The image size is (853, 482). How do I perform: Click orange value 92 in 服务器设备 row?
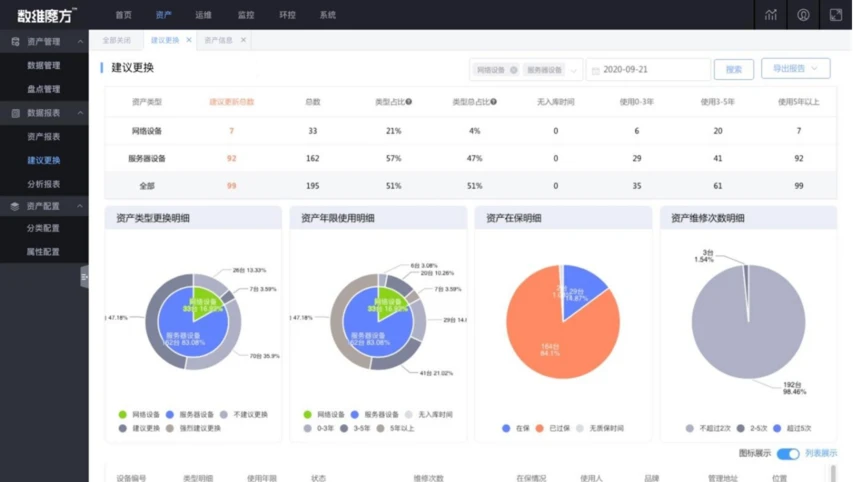(232, 158)
